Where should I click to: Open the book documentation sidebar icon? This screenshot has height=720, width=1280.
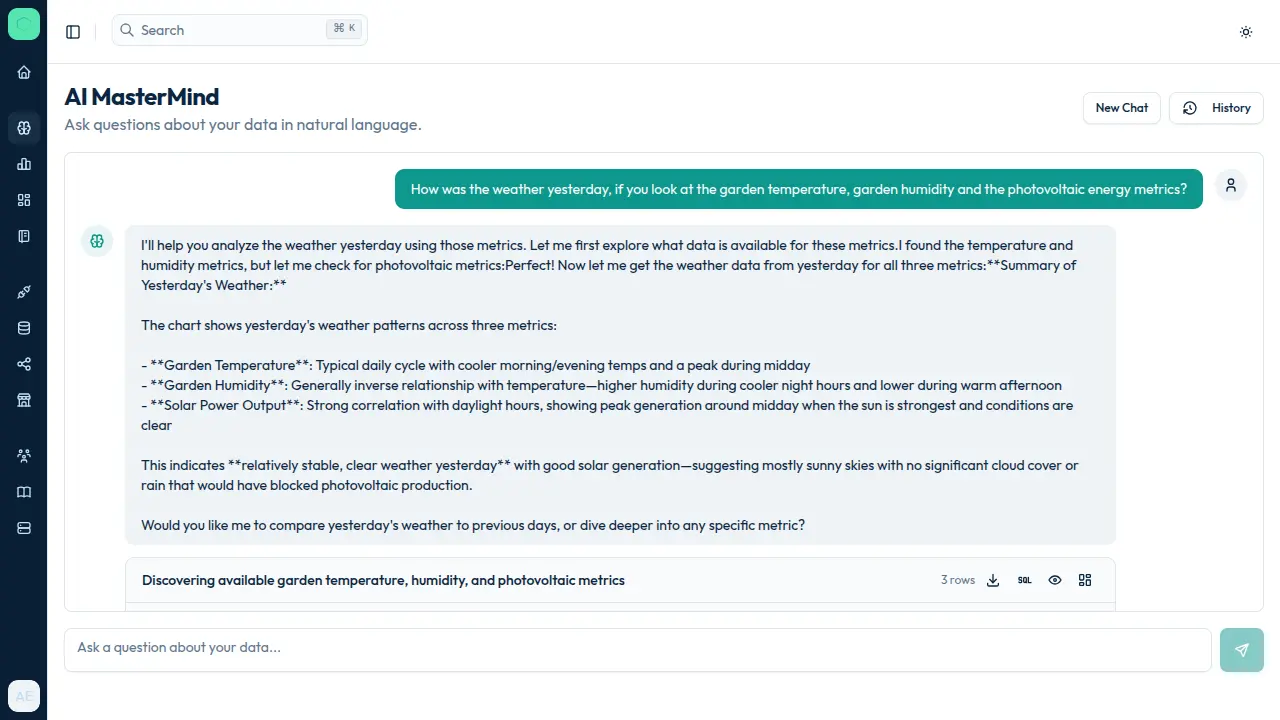click(24, 492)
